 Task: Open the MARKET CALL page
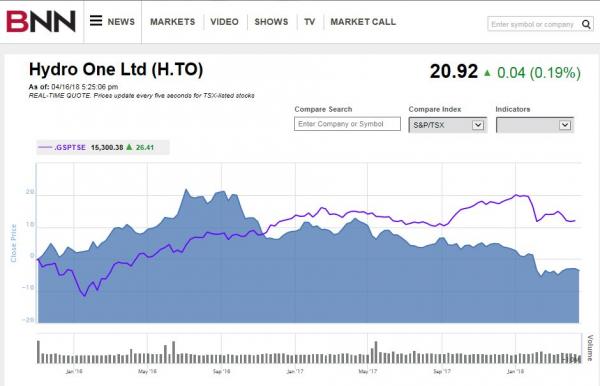click(363, 22)
